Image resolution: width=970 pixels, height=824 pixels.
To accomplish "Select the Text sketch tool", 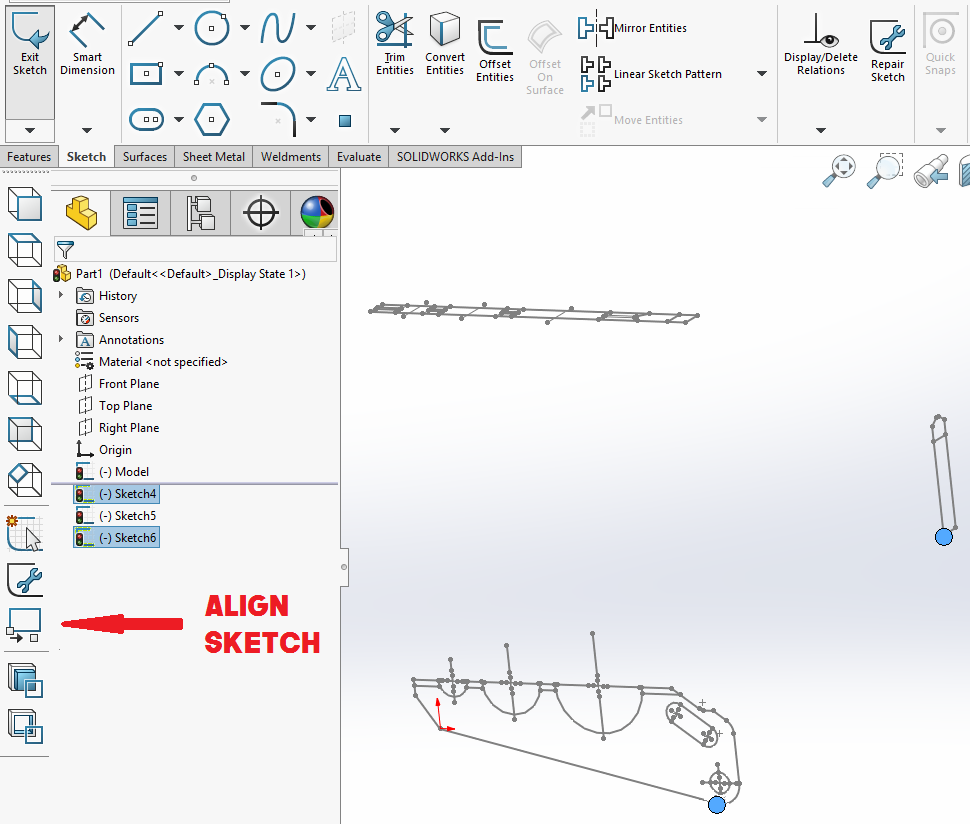I will pos(344,74).
